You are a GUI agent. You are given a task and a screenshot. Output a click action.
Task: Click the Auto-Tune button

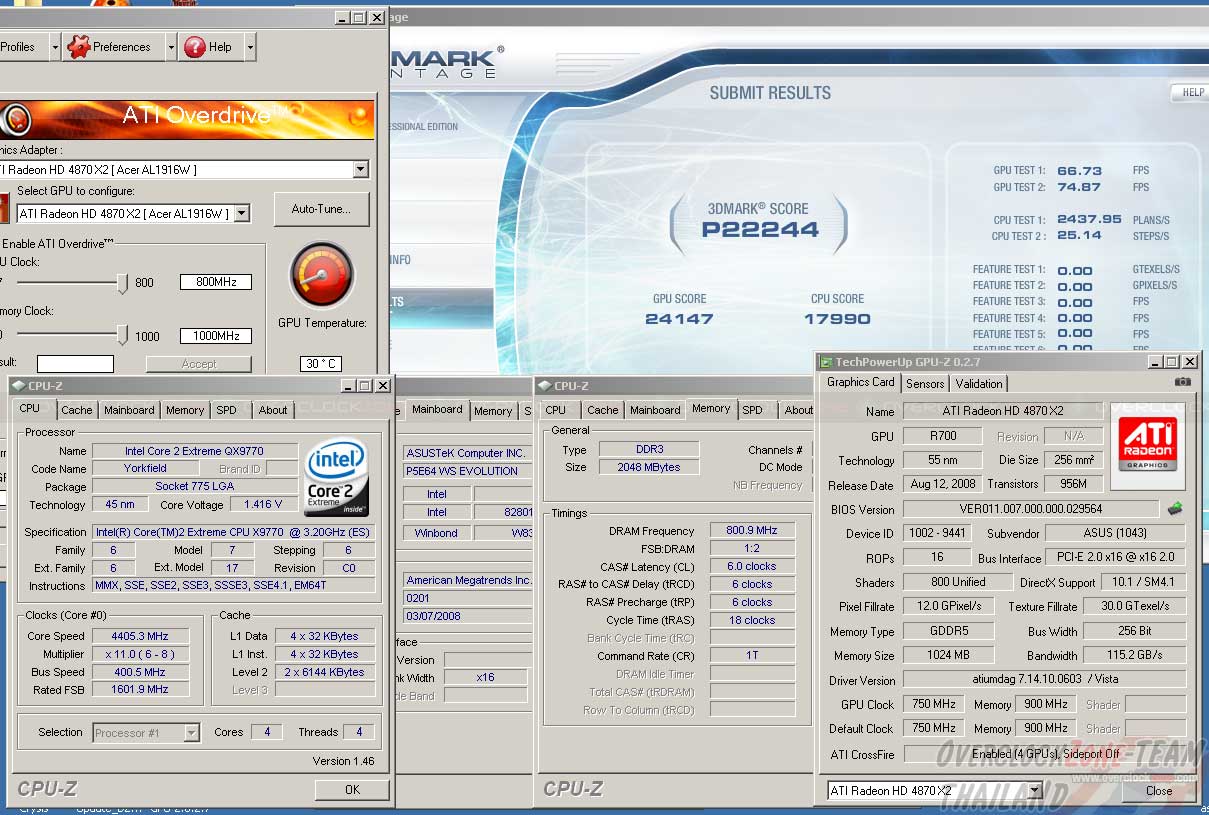coord(321,209)
